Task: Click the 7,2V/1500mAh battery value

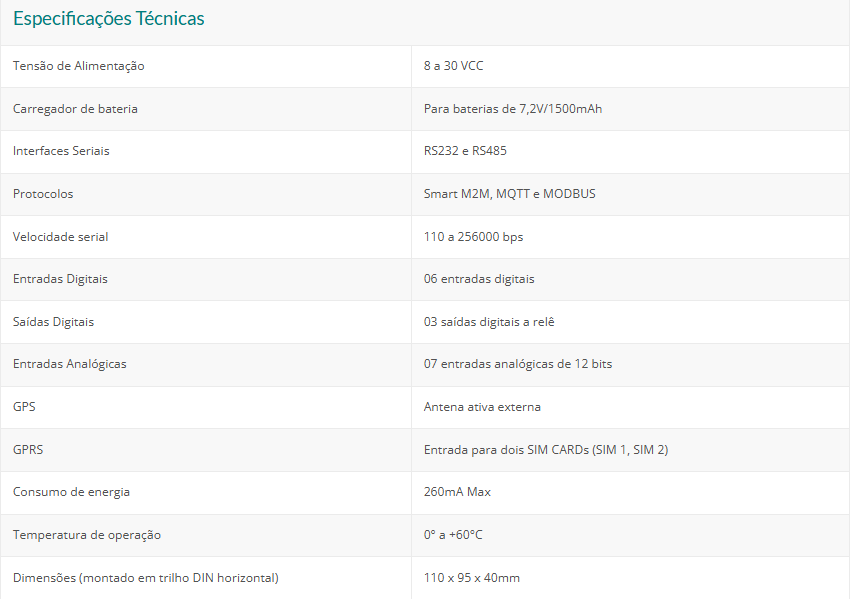Action: pyautogui.click(x=513, y=109)
